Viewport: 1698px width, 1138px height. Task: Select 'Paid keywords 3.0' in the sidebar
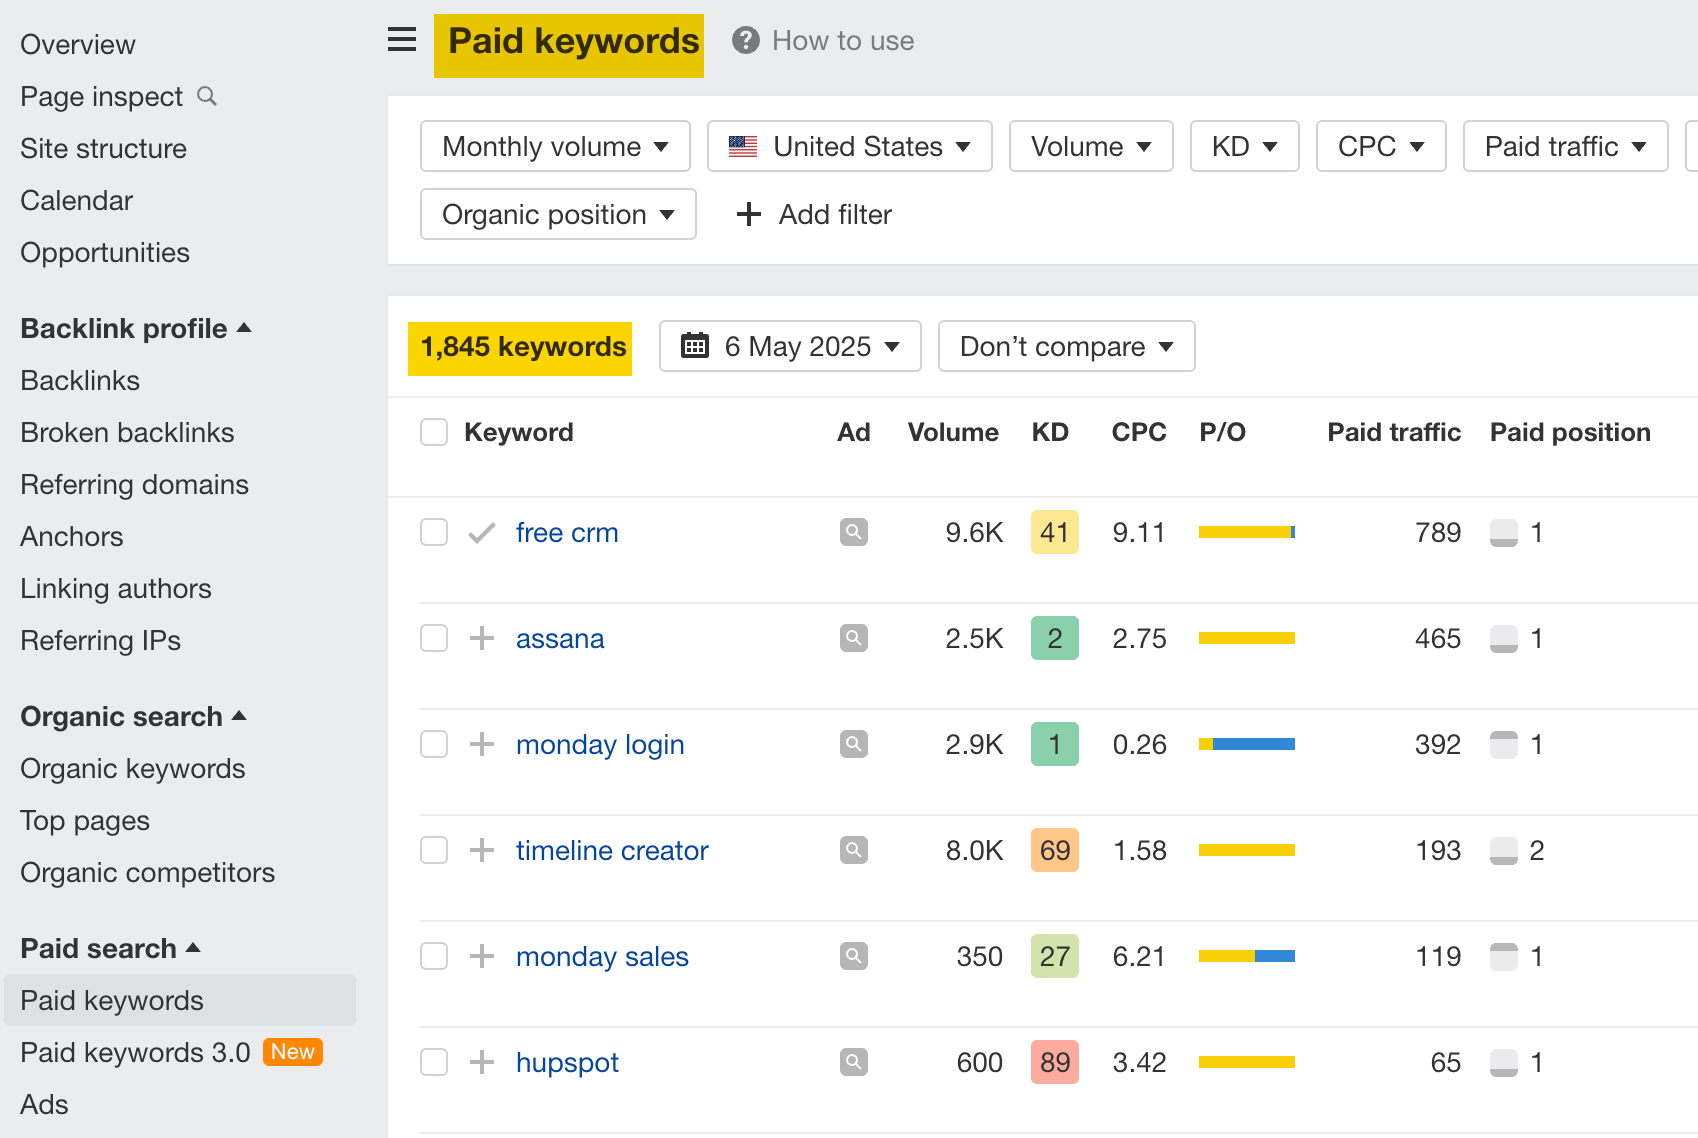point(134,1052)
